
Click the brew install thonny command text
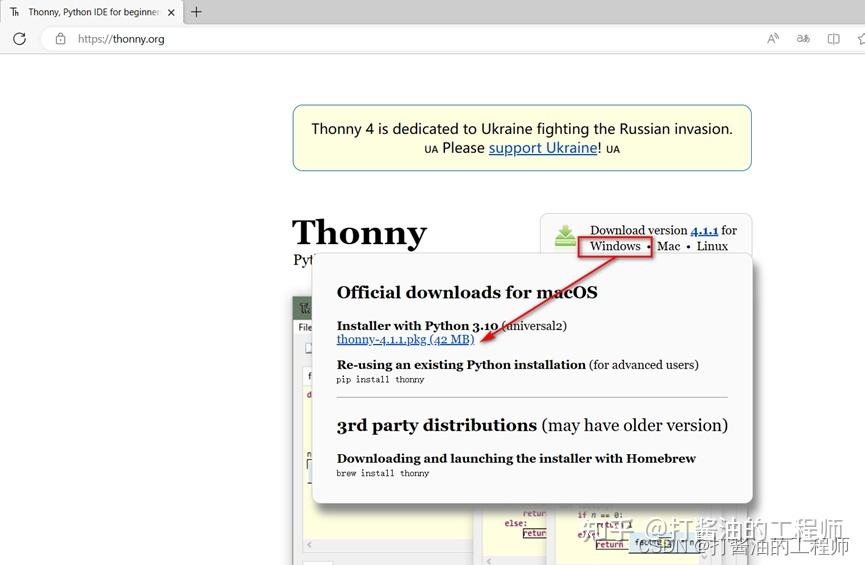point(382,473)
